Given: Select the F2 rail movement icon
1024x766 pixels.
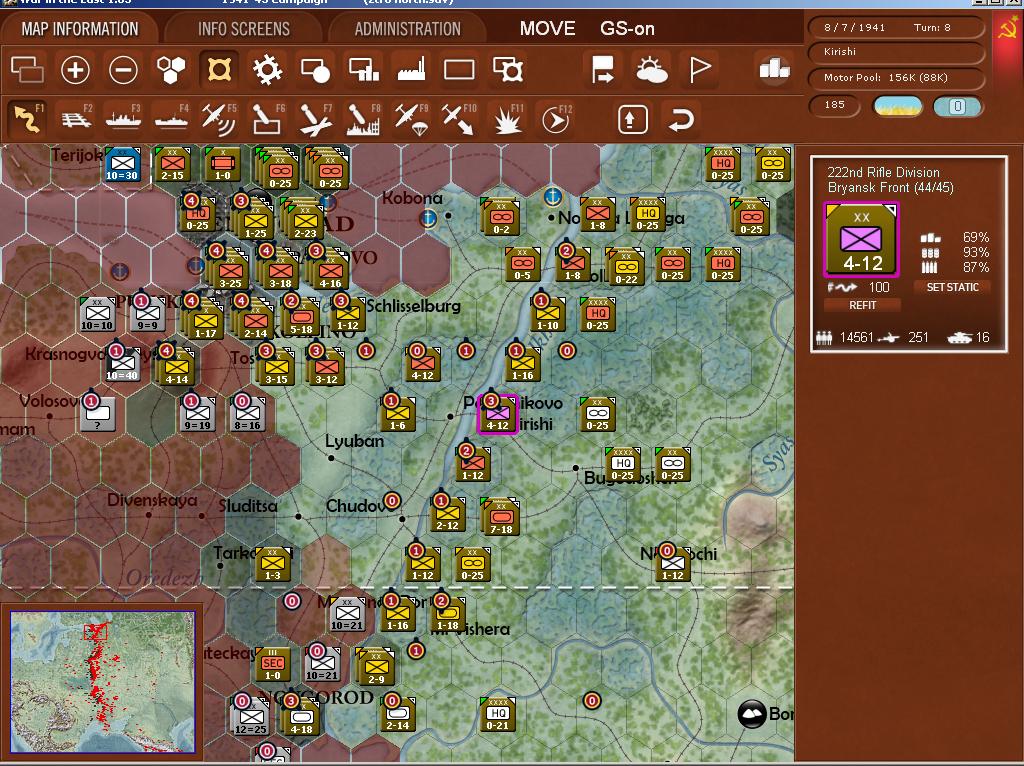Looking at the screenshot, I should [76, 120].
